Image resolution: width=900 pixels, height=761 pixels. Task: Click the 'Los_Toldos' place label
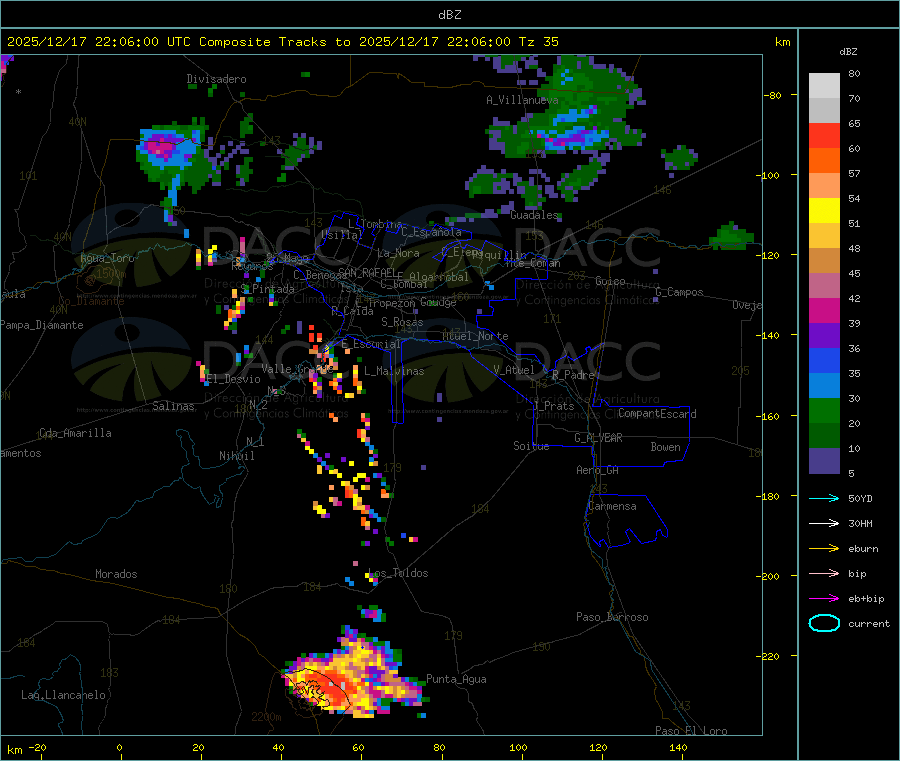point(398,573)
